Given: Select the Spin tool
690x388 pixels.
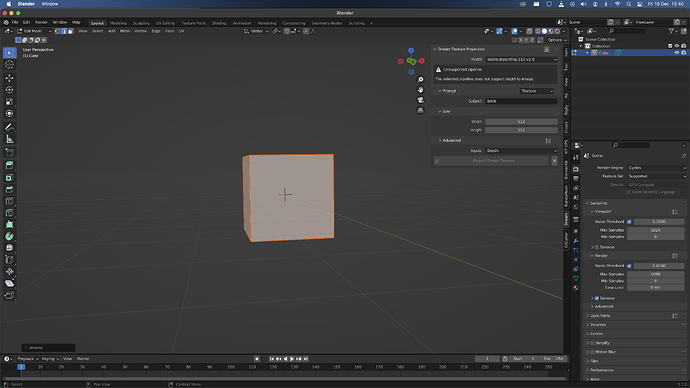Looking at the screenshot, I should pyautogui.click(x=9, y=236).
